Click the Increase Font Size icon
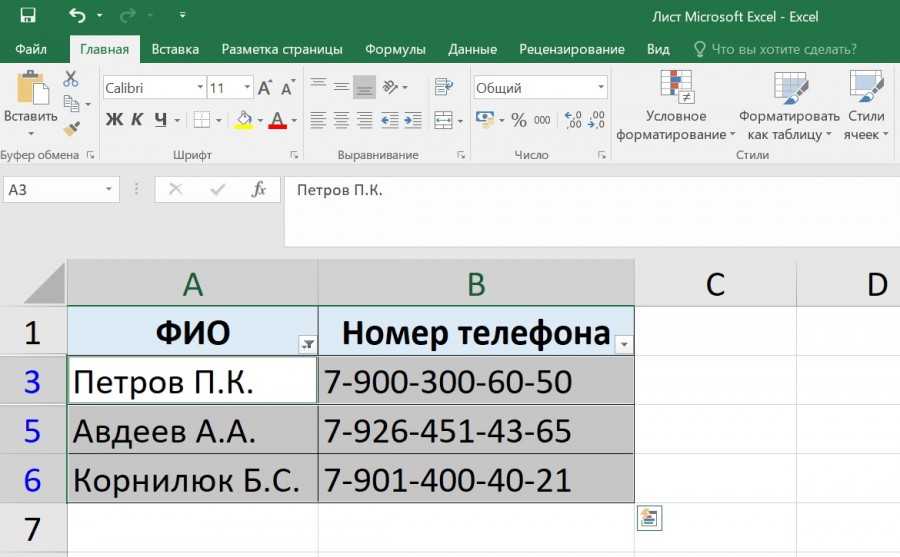 tap(265, 88)
